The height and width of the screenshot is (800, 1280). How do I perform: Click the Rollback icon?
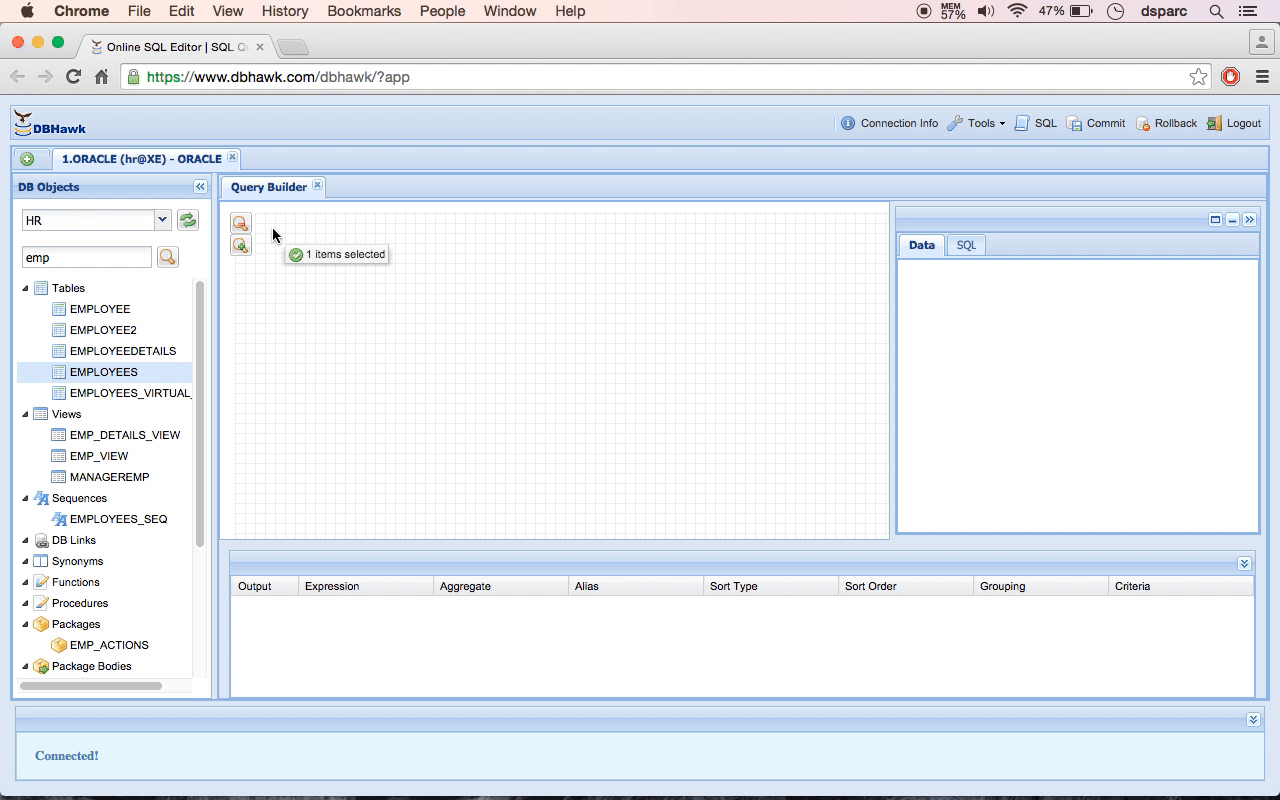coord(1166,123)
